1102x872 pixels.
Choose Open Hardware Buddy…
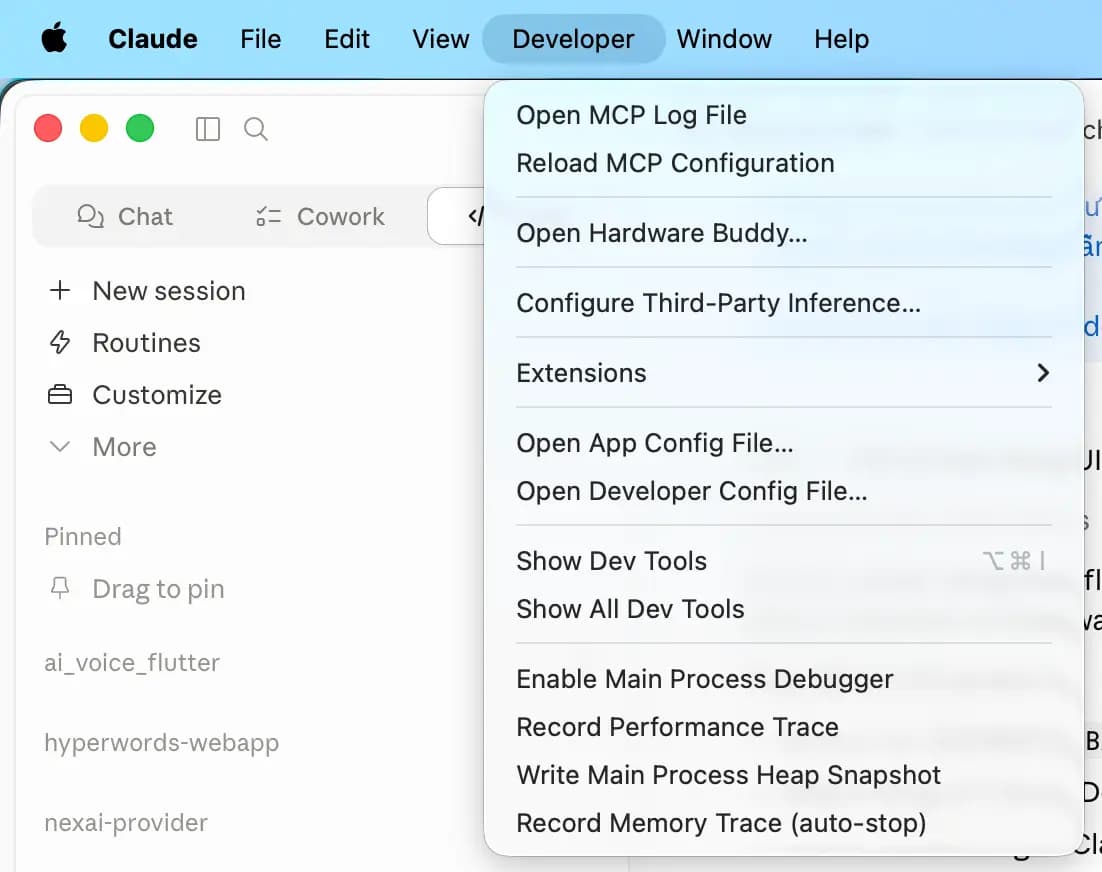784,233
